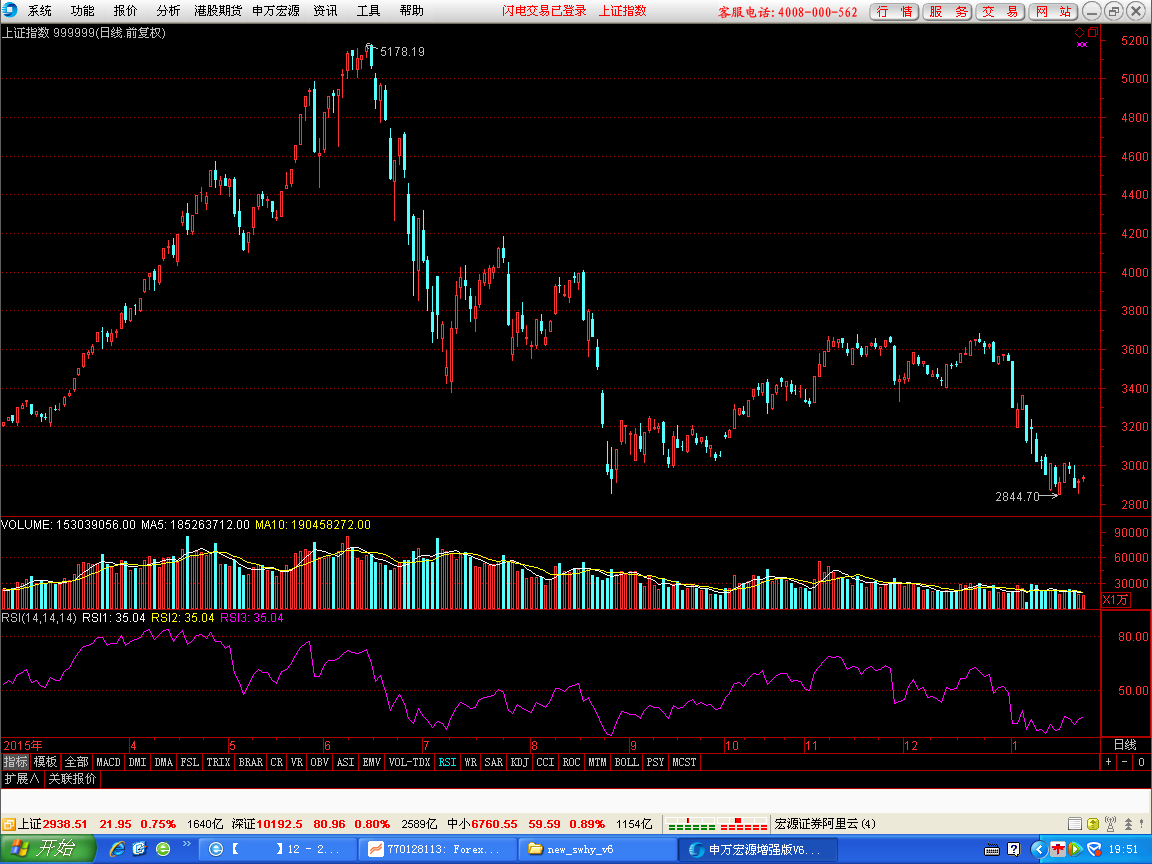Click the 服务 button at top right

[x=947, y=11]
